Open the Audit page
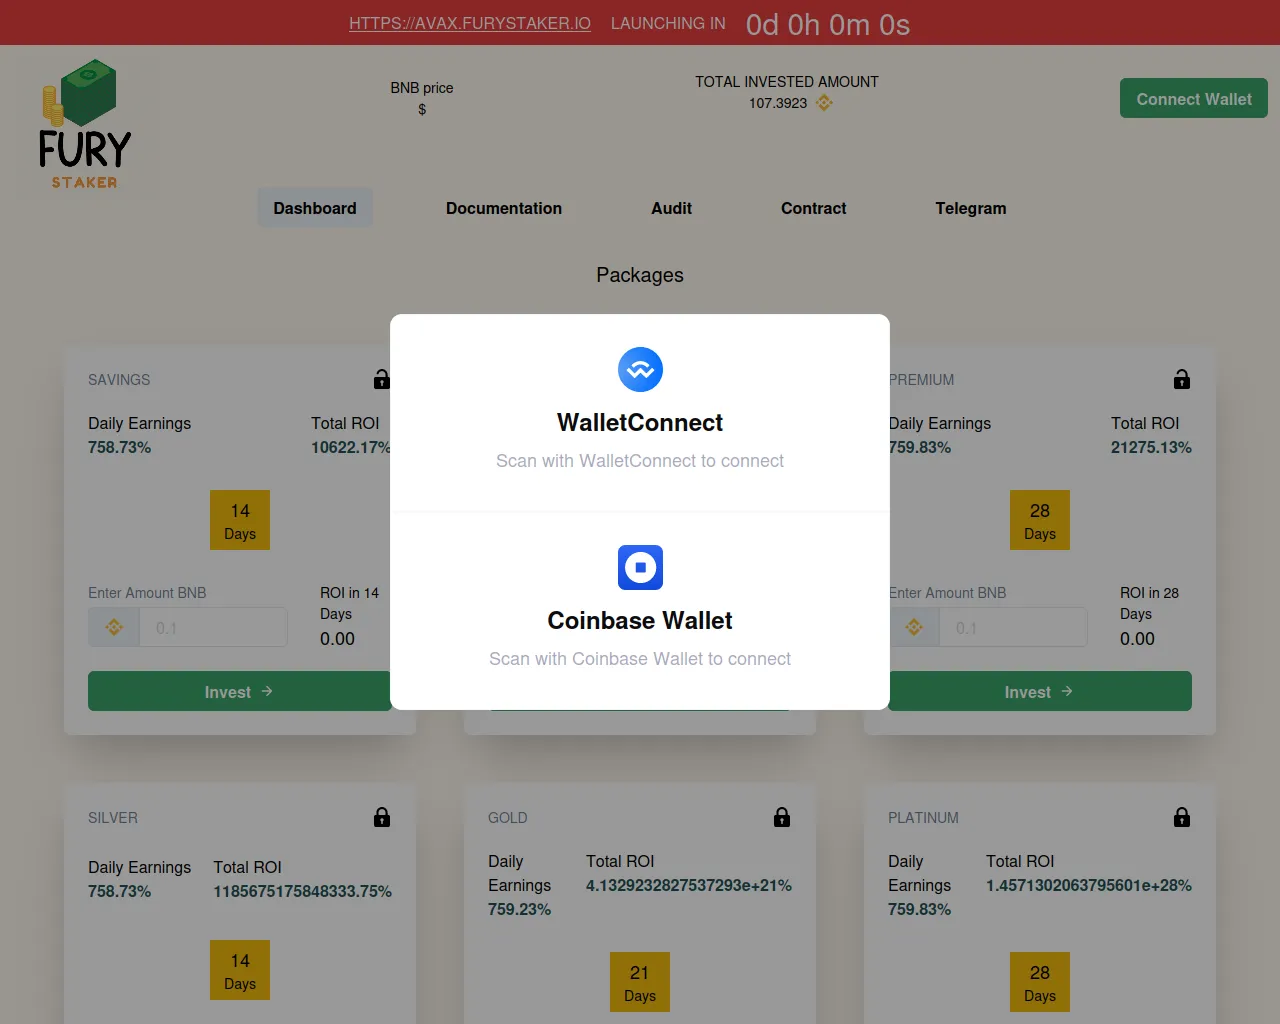Image resolution: width=1280 pixels, height=1024 pixels. 671,208
